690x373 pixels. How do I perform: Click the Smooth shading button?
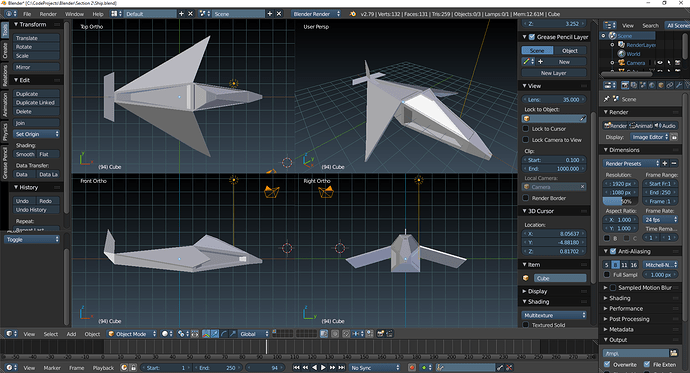point(25,154)
